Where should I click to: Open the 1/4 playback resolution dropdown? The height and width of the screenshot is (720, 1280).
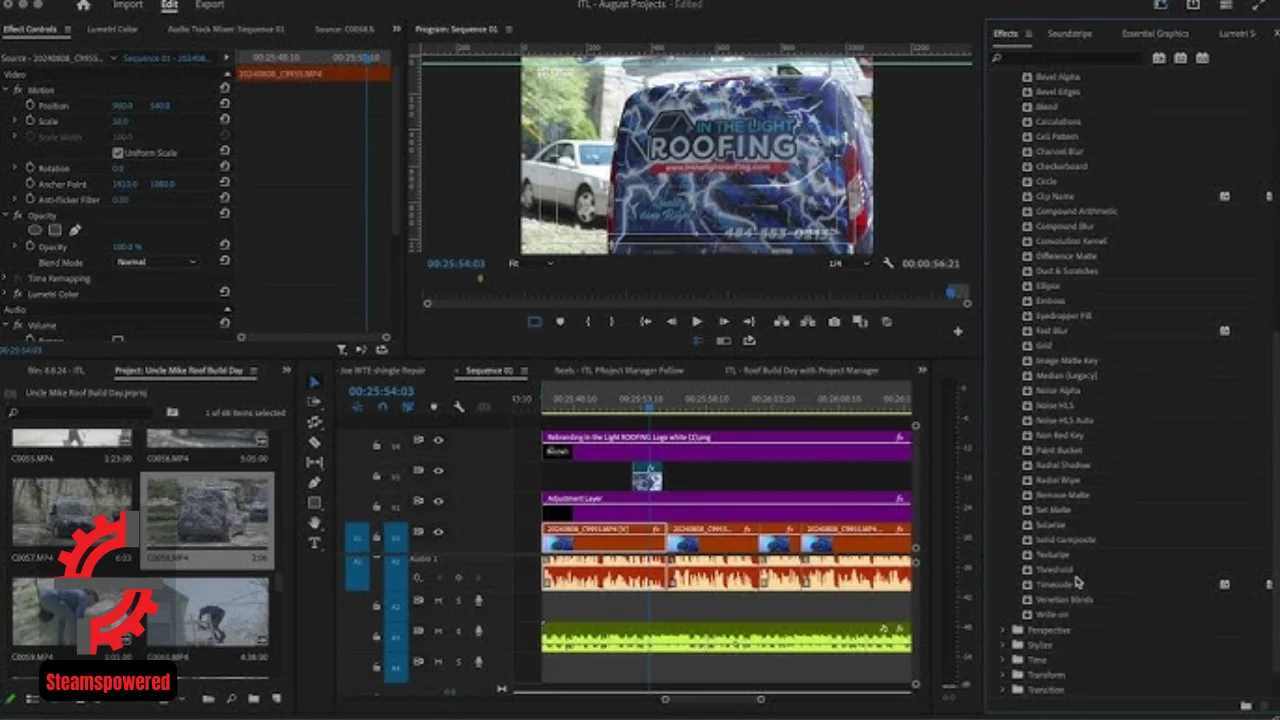click(848, 263)
